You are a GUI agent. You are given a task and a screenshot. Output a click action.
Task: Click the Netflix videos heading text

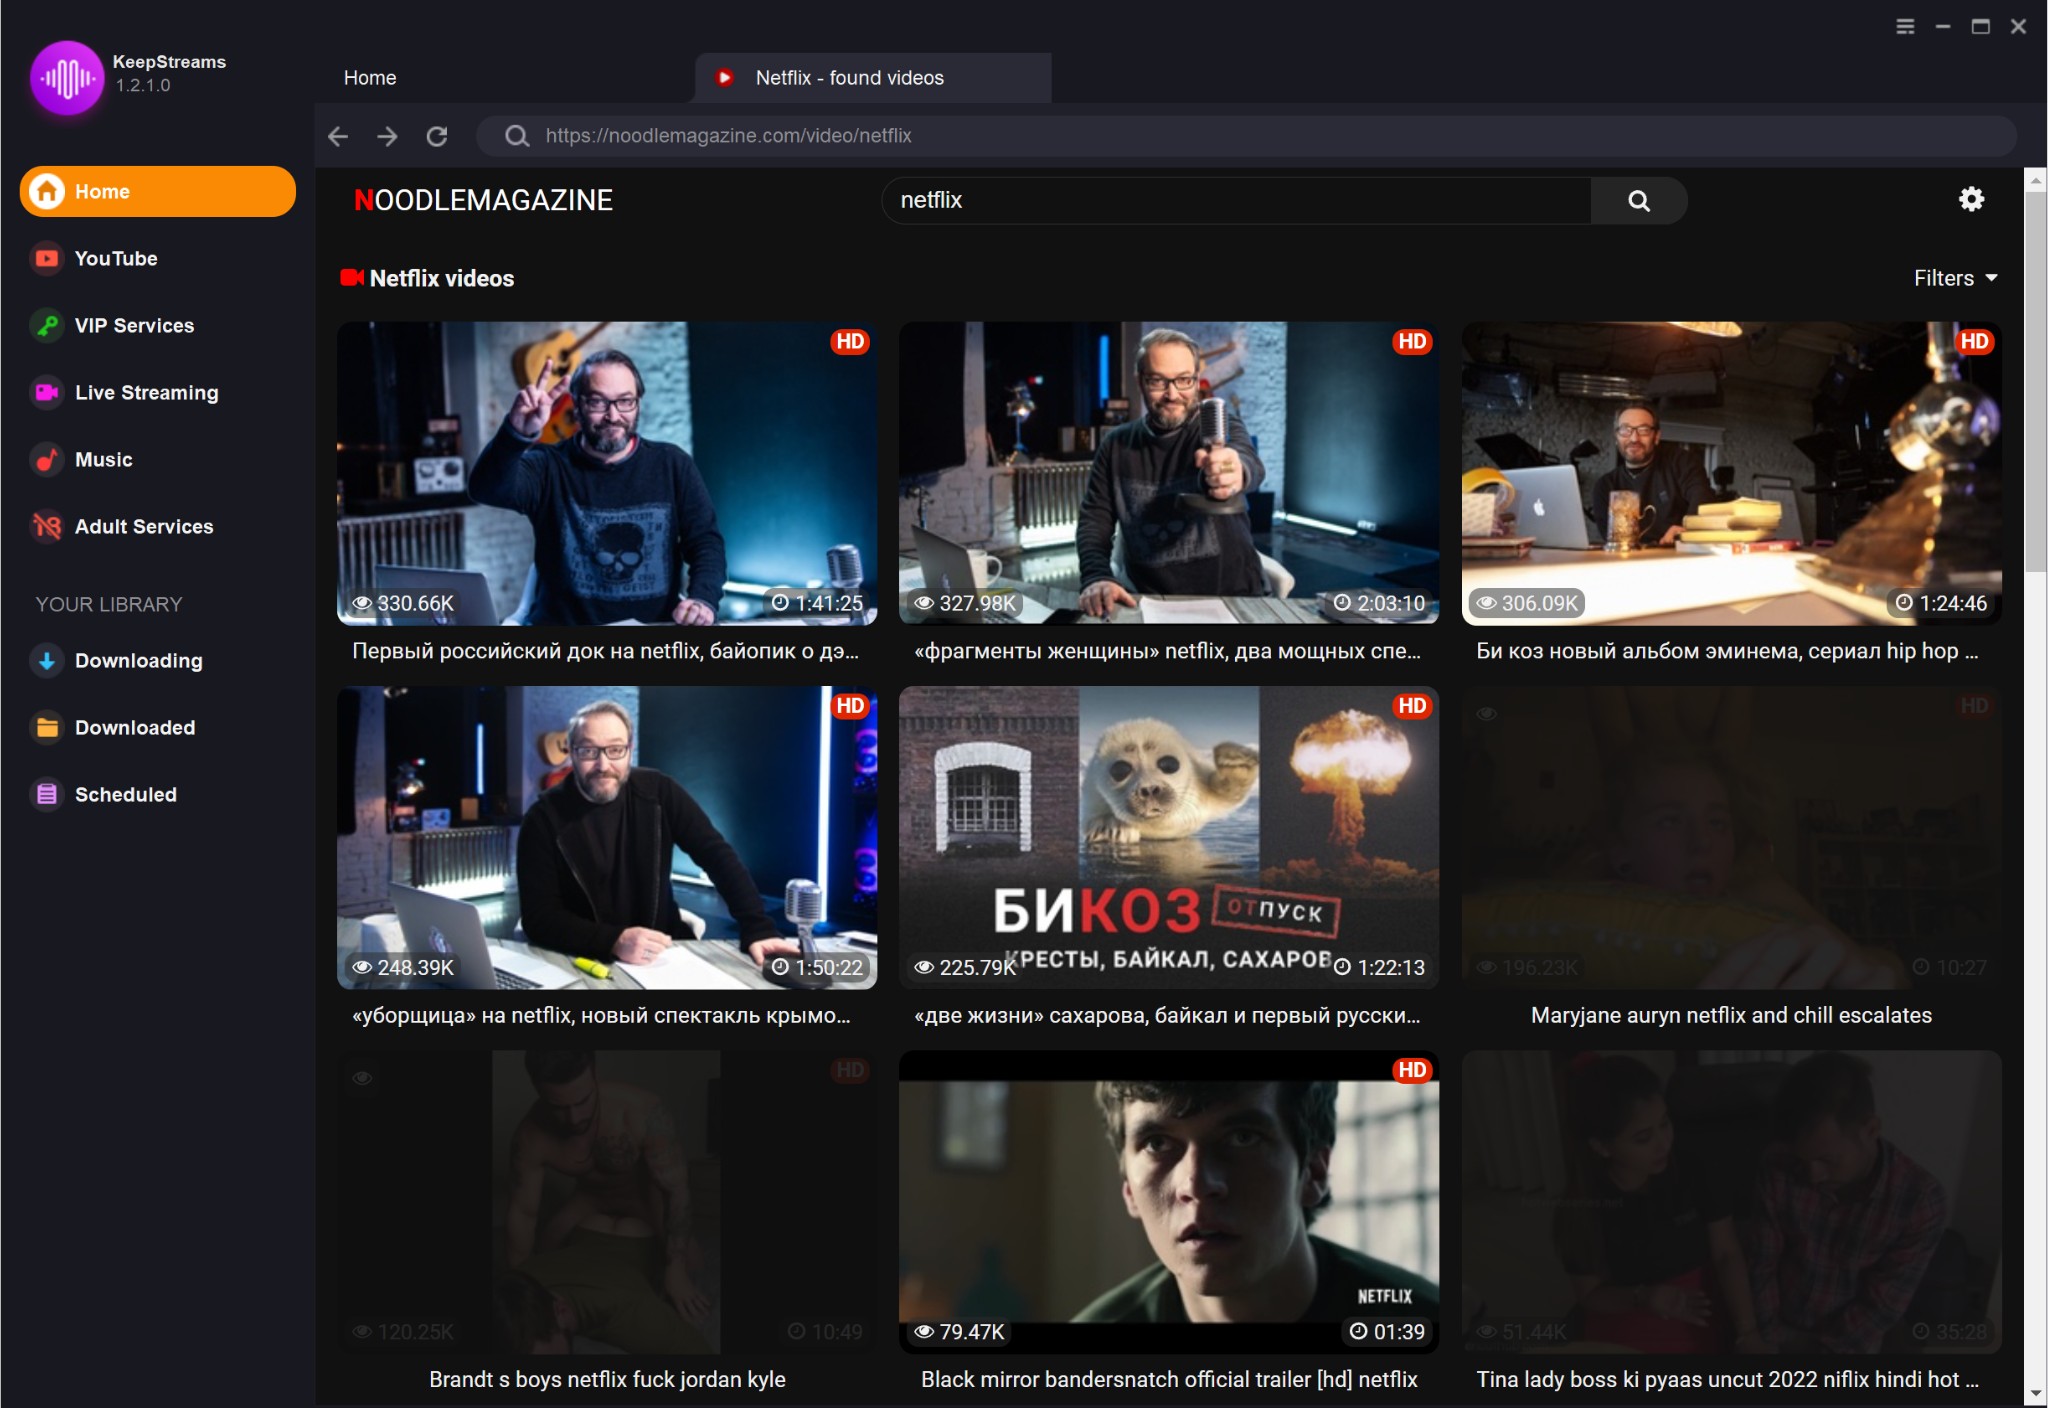click(x=442, y=278)
